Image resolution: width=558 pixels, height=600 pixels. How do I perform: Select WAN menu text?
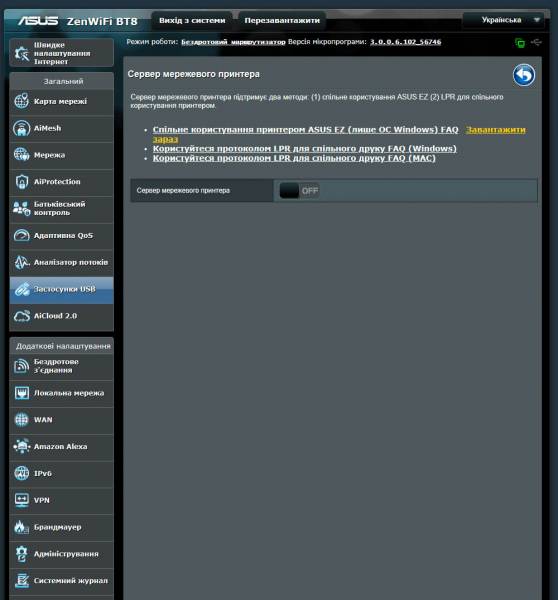tap(43, 420)
